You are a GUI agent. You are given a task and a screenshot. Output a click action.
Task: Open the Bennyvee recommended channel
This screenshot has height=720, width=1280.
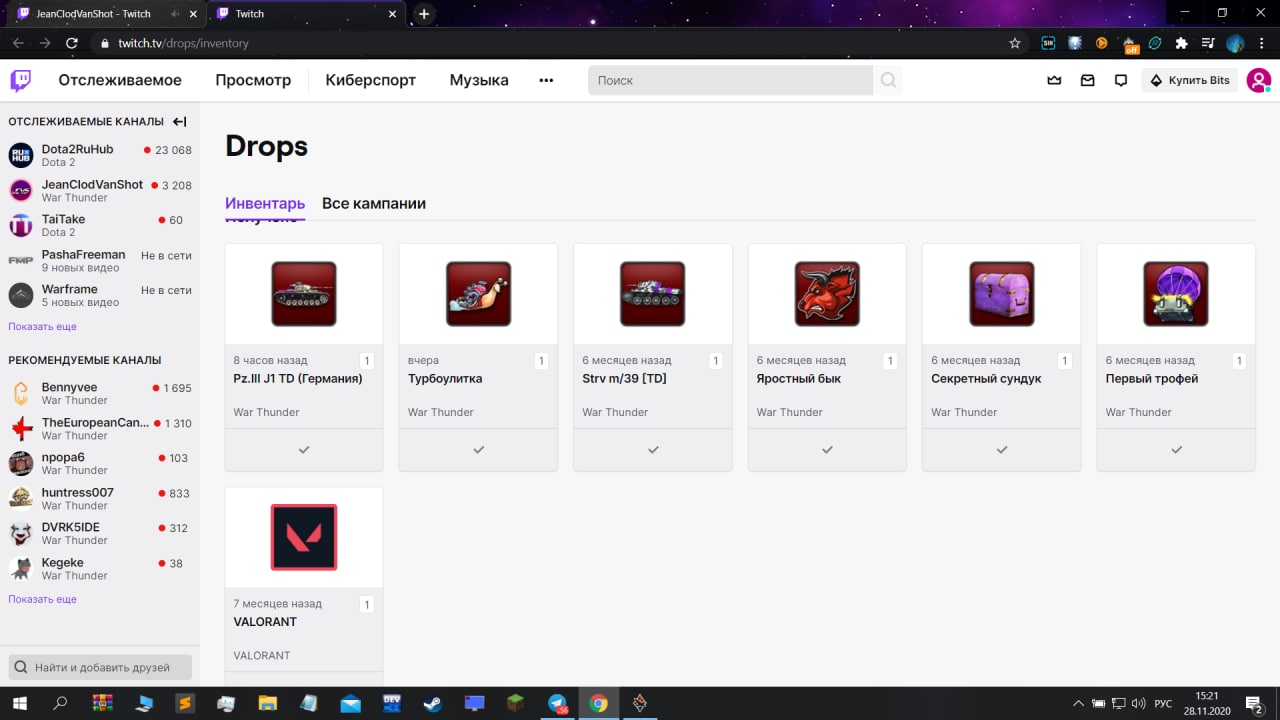coord(100,393)
